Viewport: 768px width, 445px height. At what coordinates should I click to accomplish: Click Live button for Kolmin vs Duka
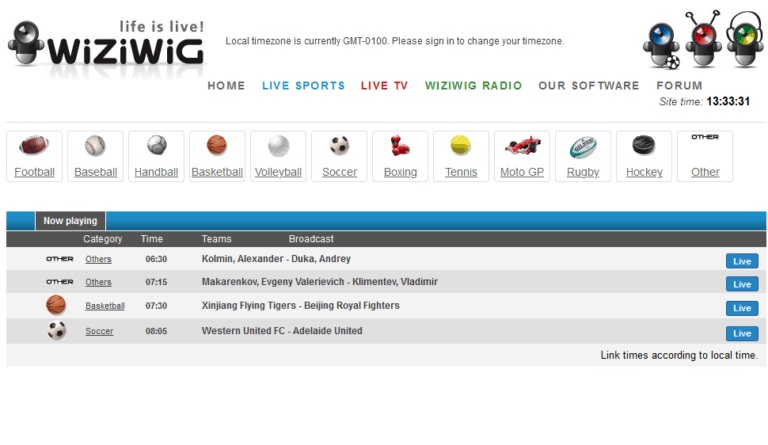pyautogui.click(x=742, y=261)
